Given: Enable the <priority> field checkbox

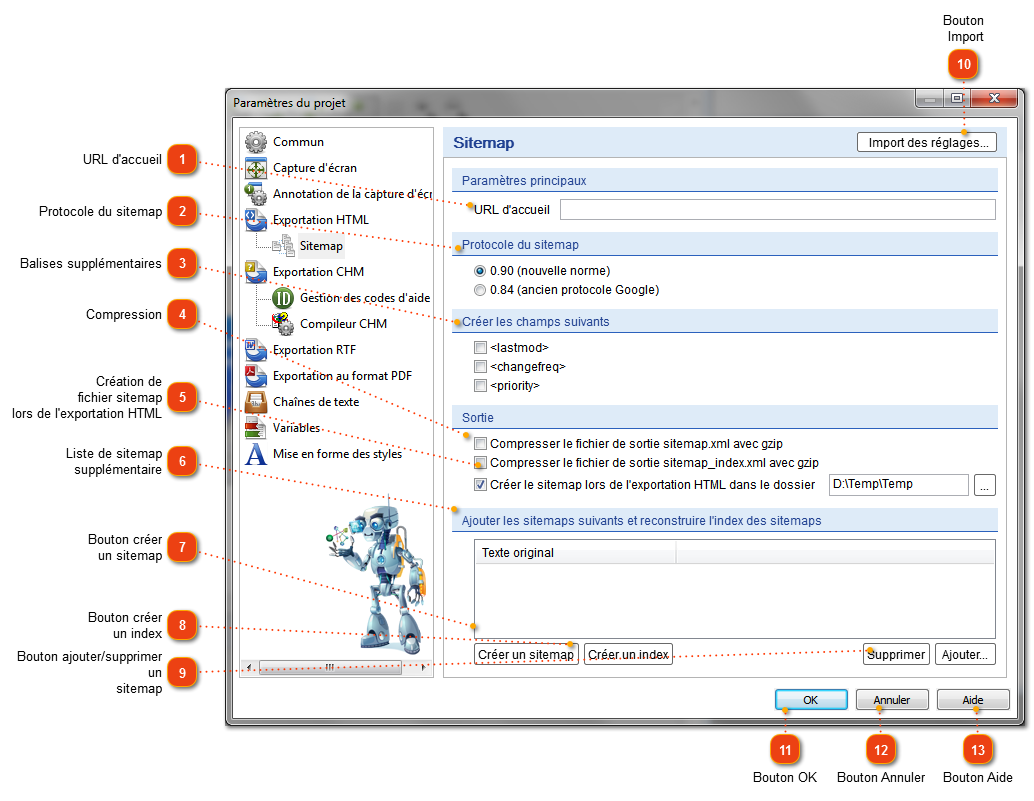Looking at the screenshot, I should point(480,386).
